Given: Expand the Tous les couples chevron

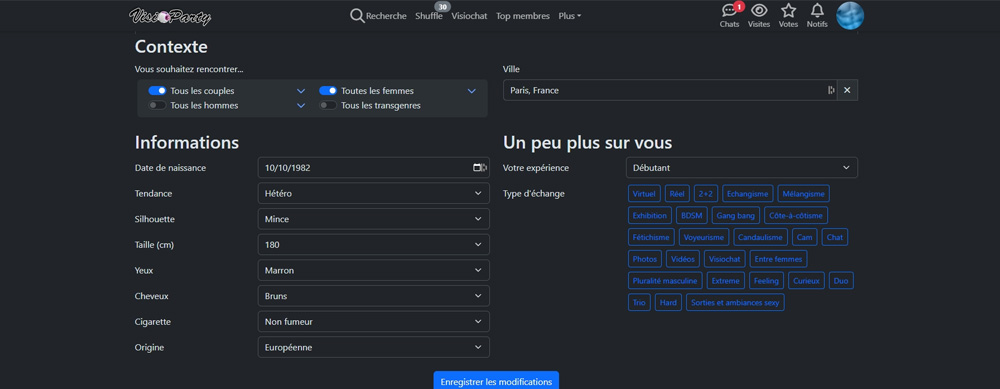Looking at the screenshot, I should [x=301, y=91].
